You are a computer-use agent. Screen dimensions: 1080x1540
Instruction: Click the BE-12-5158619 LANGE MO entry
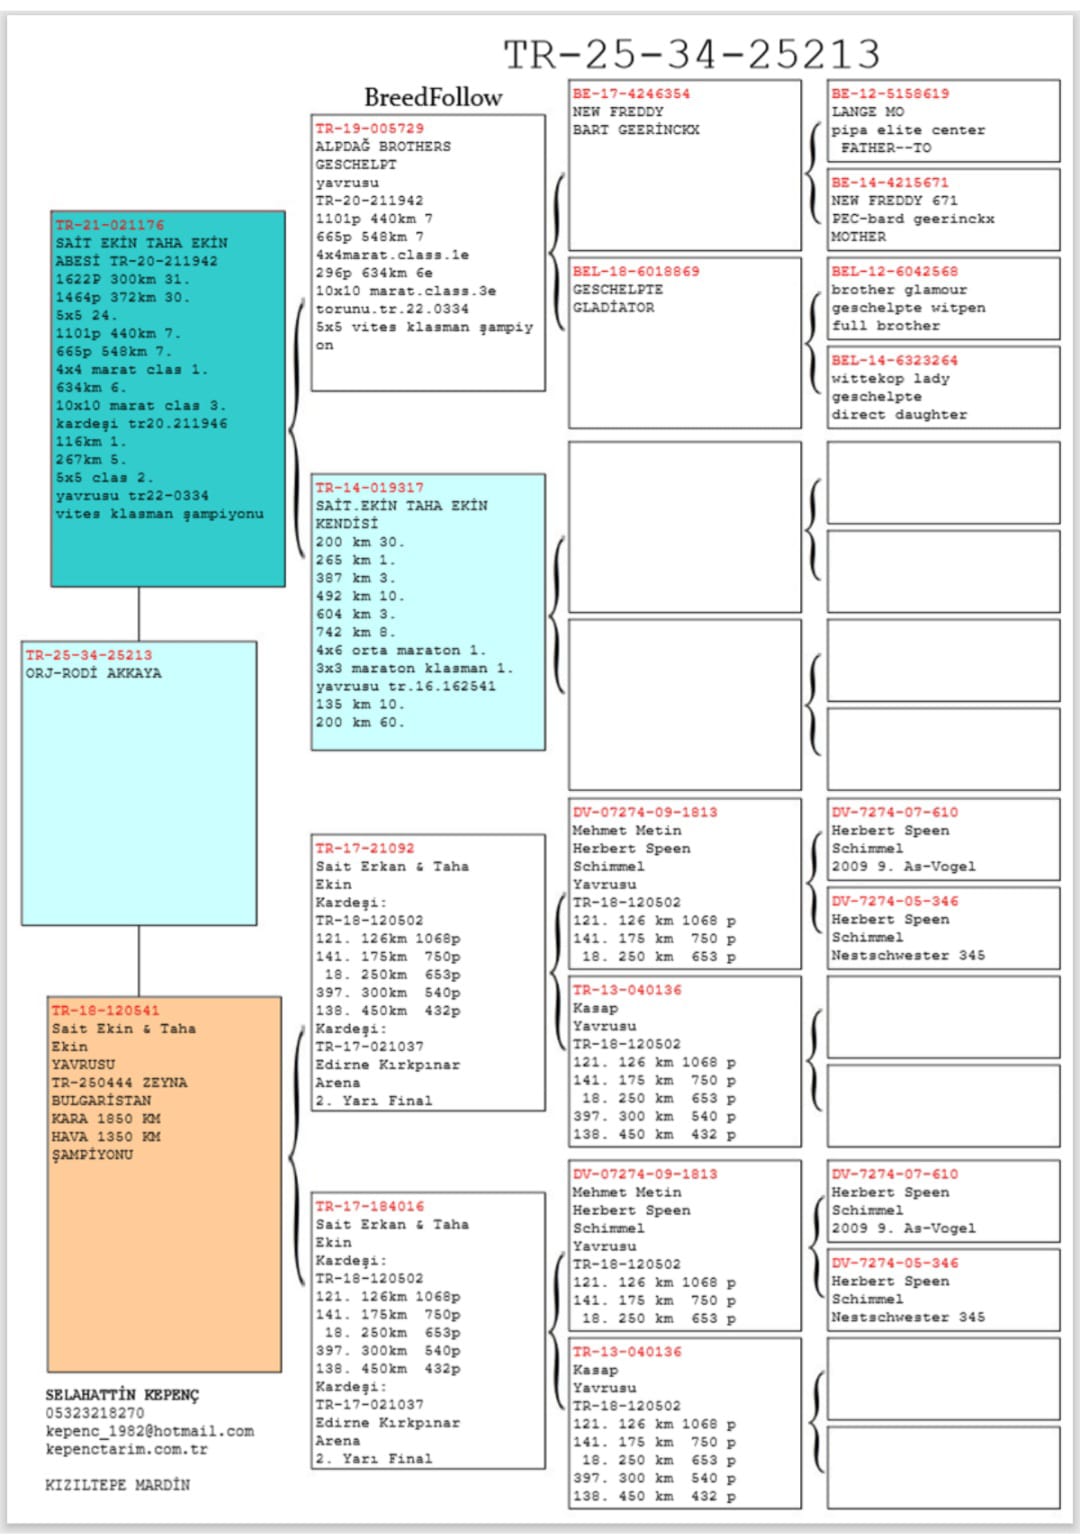point(943,121)
